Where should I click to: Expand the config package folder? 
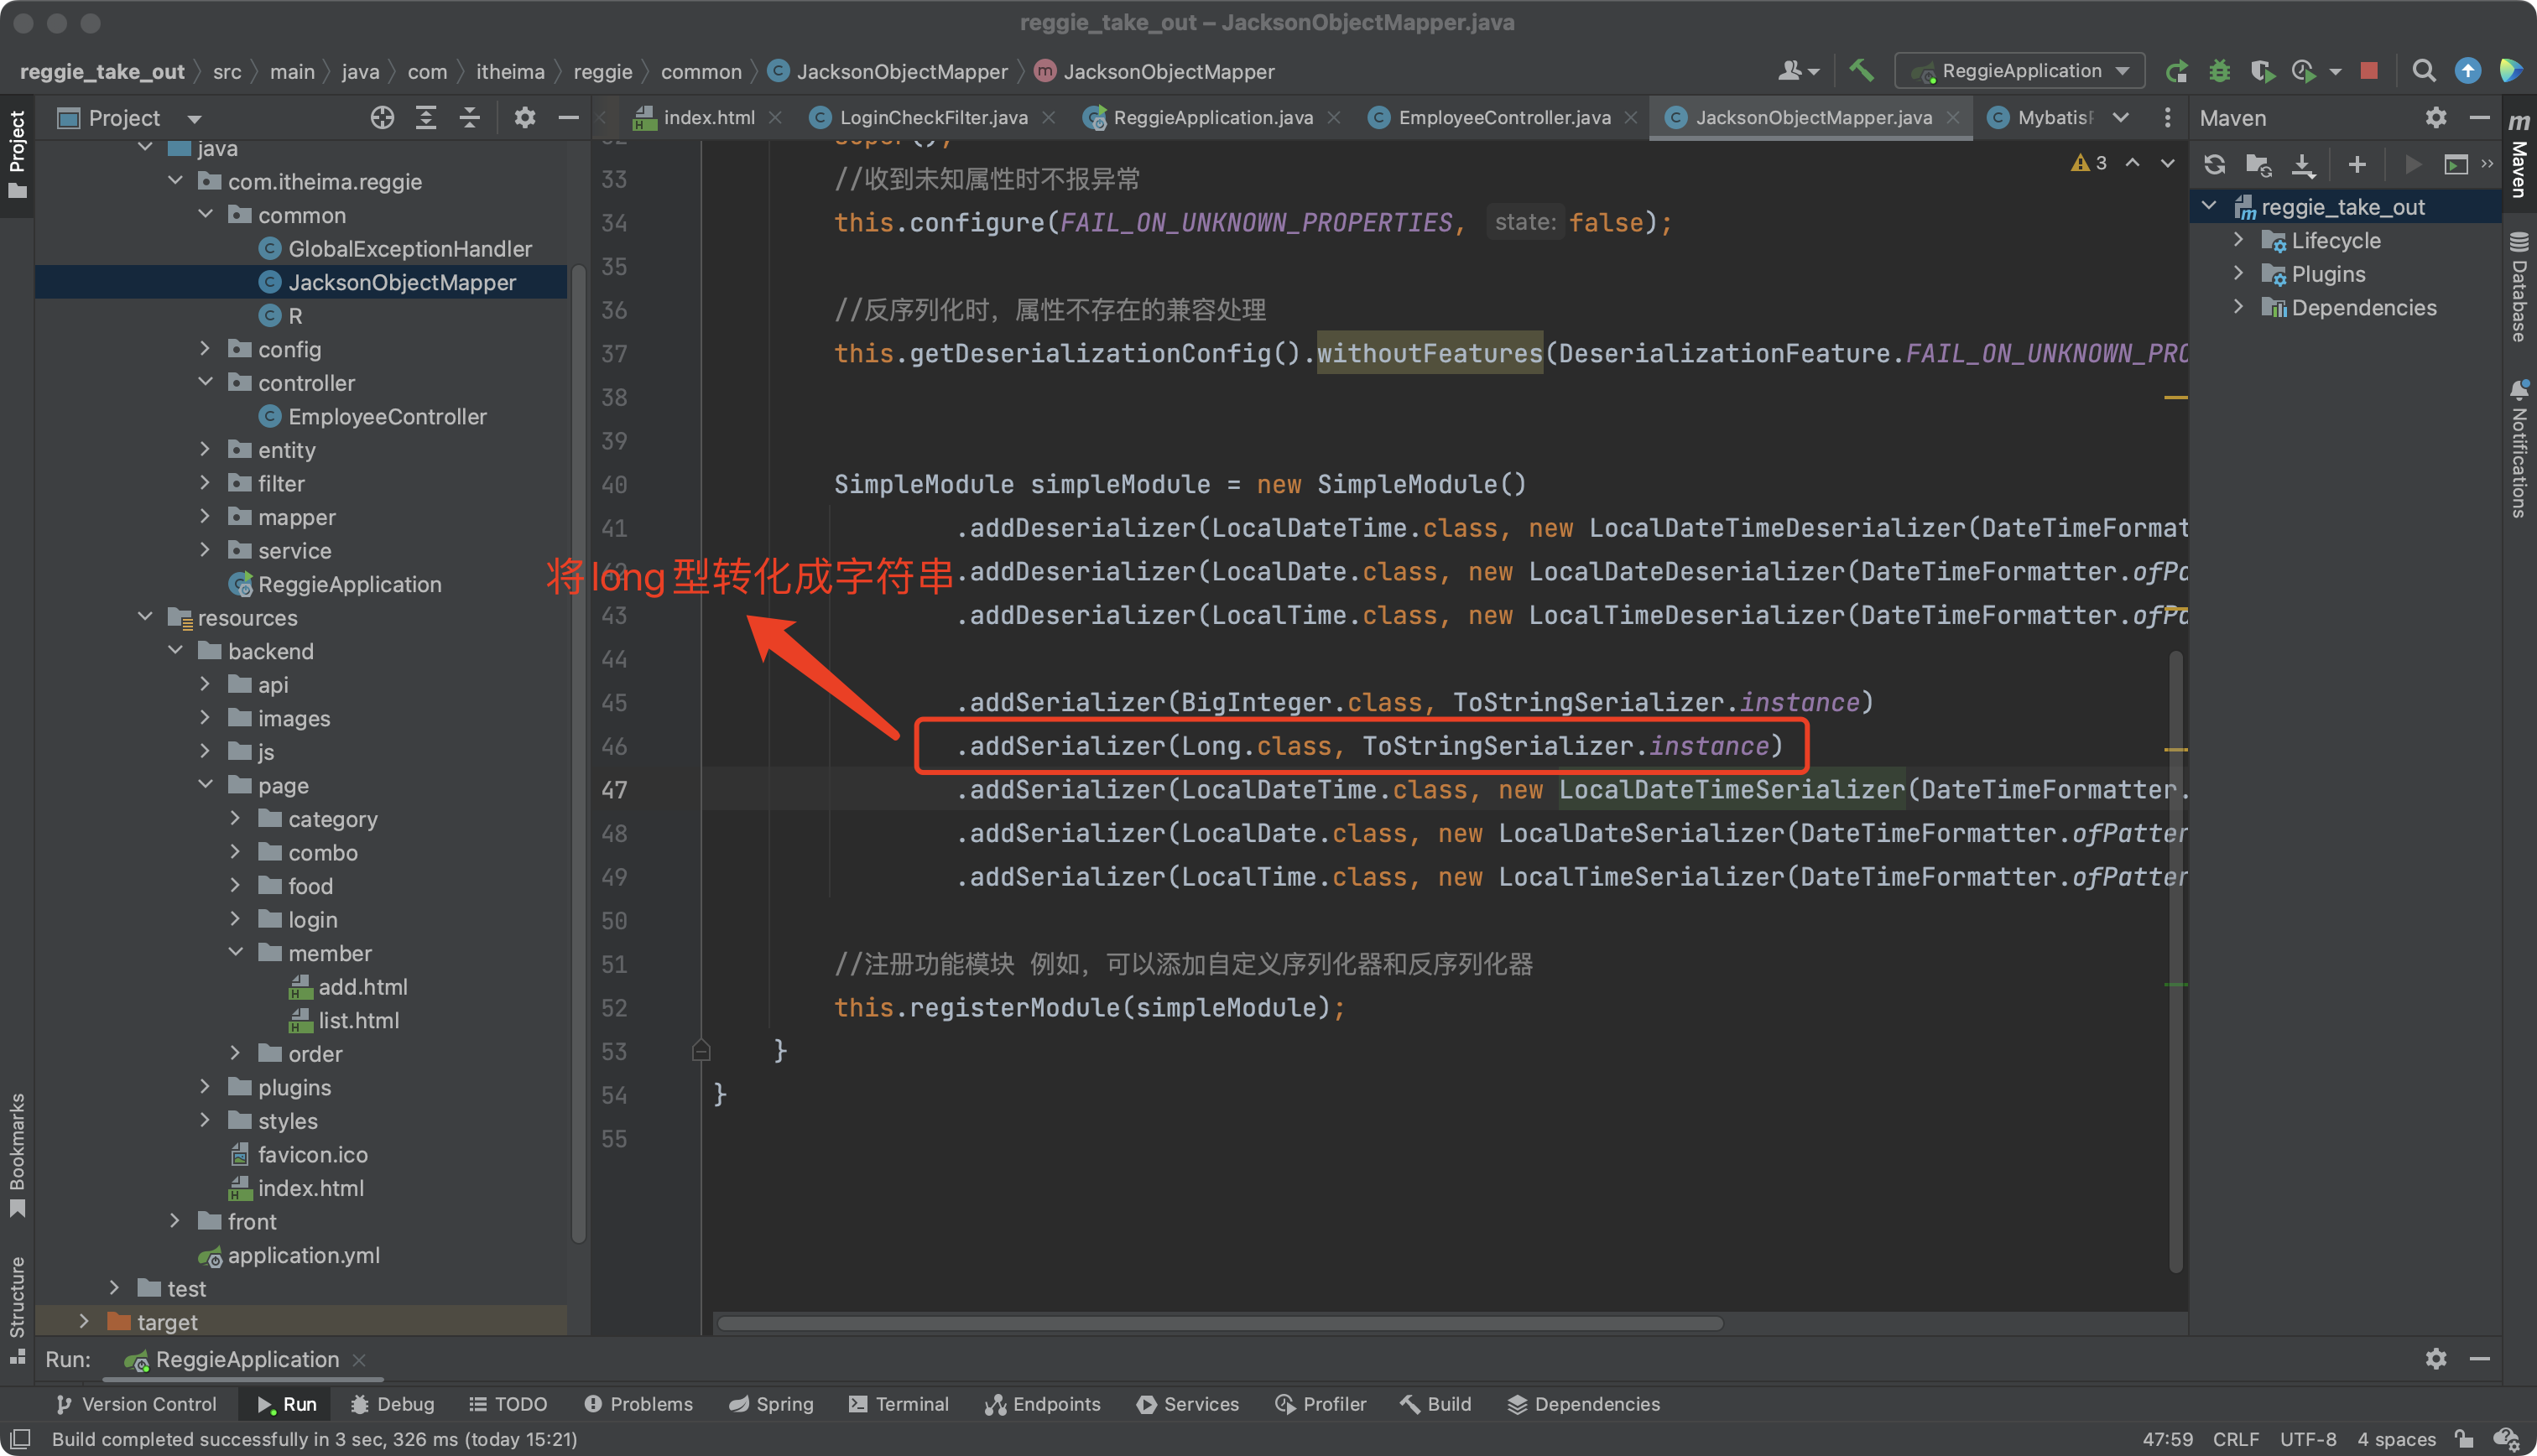pyautogui.click(x=205, y=349)
